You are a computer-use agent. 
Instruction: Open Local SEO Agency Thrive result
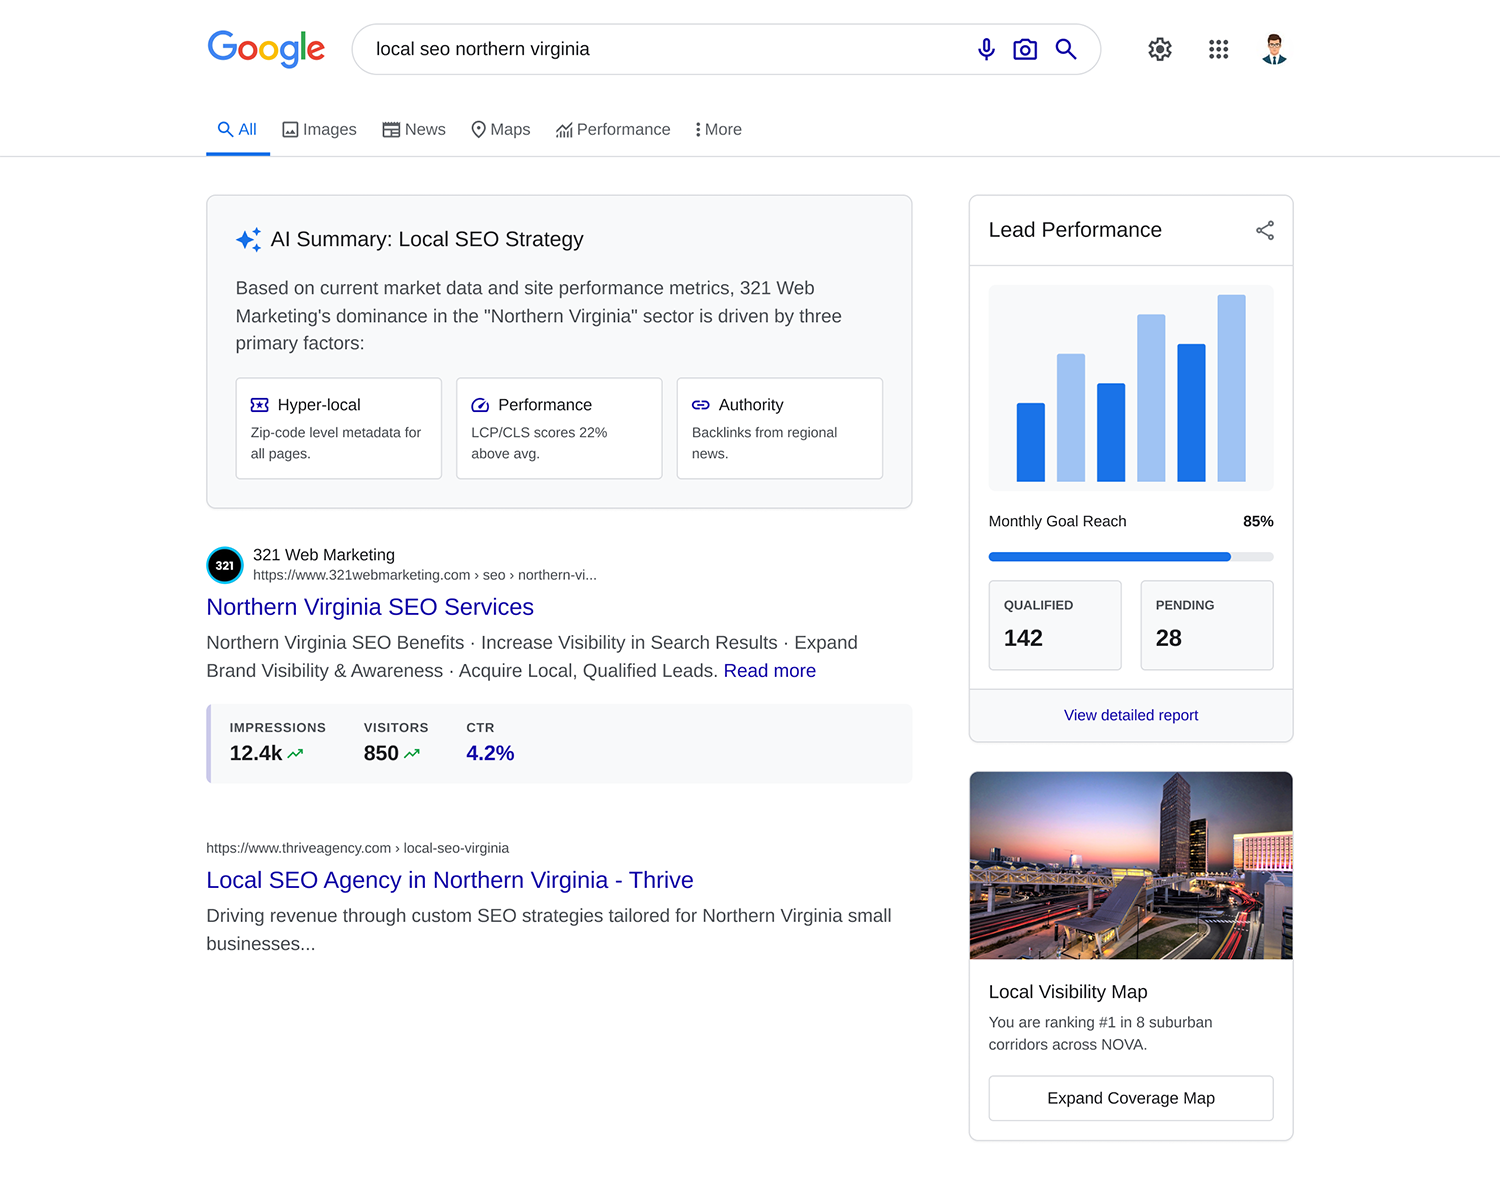pyautogui.click(x=450, y=880)
